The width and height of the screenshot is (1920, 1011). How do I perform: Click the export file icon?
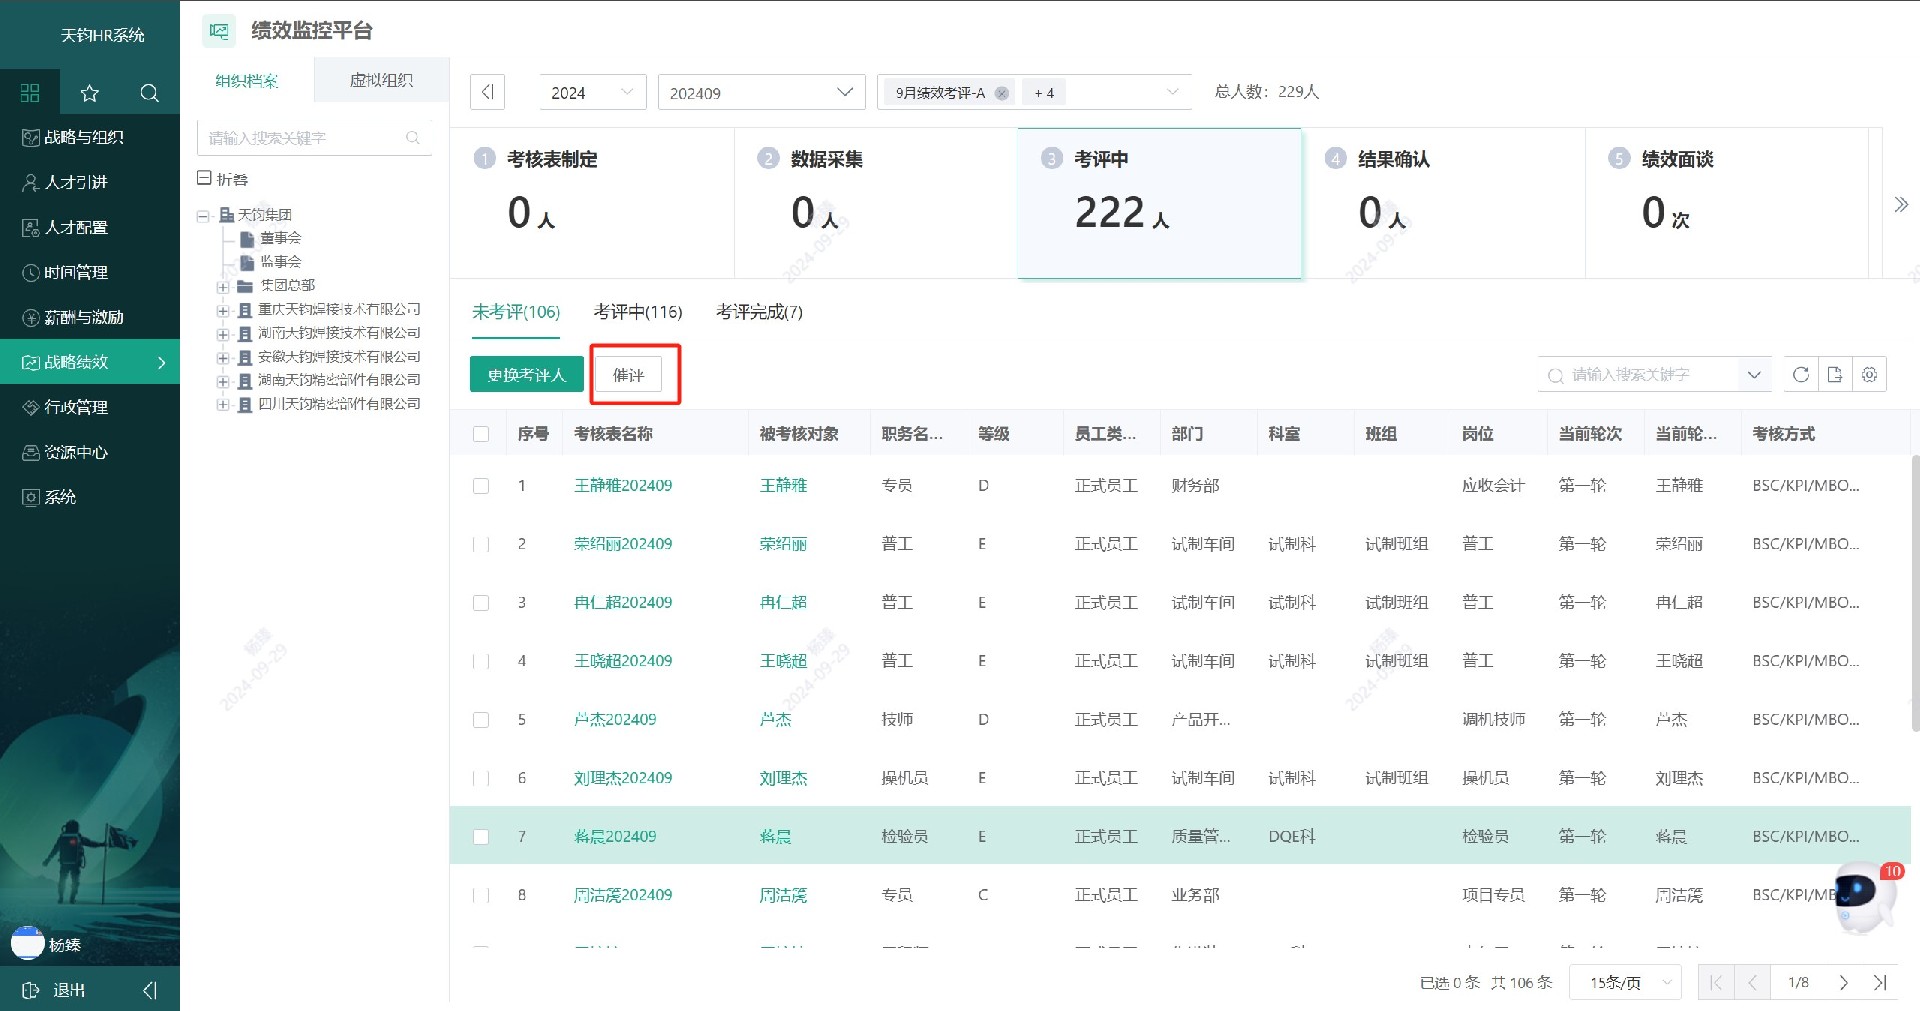coord(1835,374)
